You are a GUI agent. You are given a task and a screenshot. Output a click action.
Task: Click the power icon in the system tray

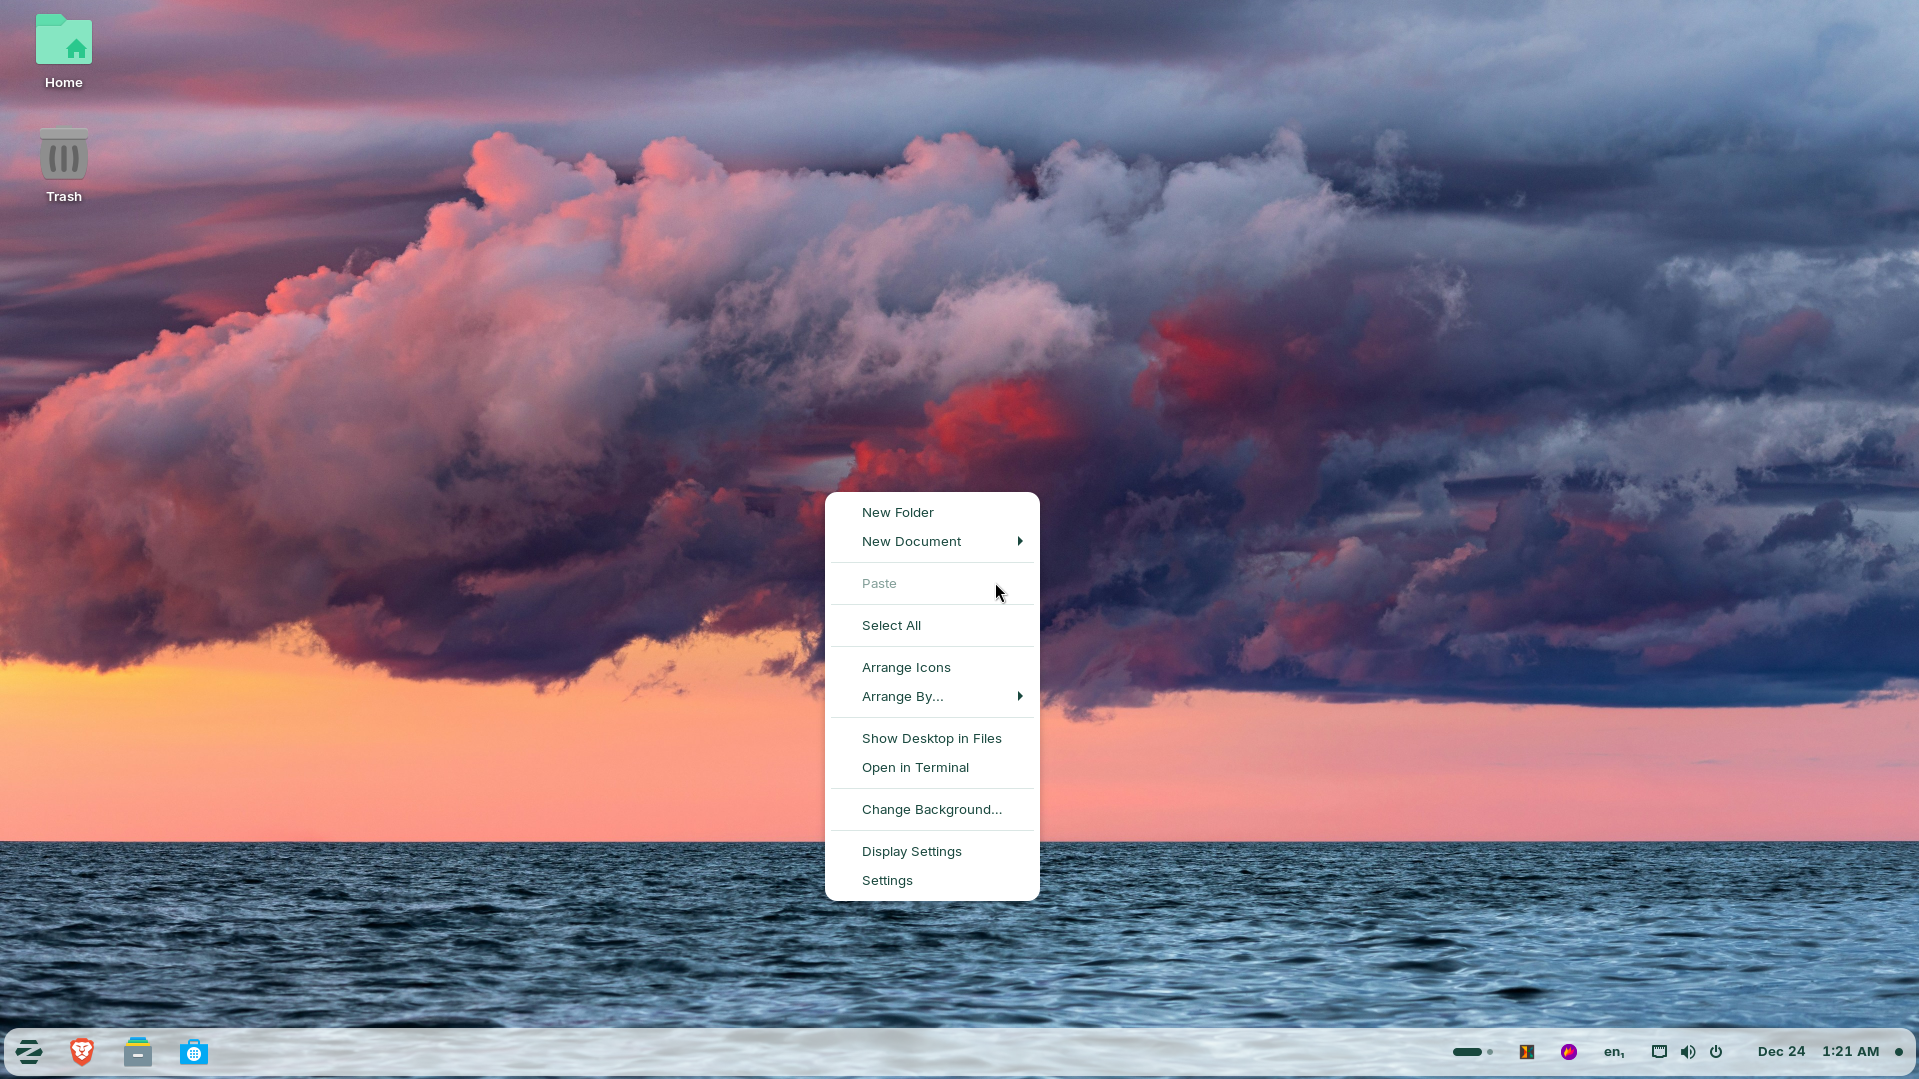click(1716, 1051)
